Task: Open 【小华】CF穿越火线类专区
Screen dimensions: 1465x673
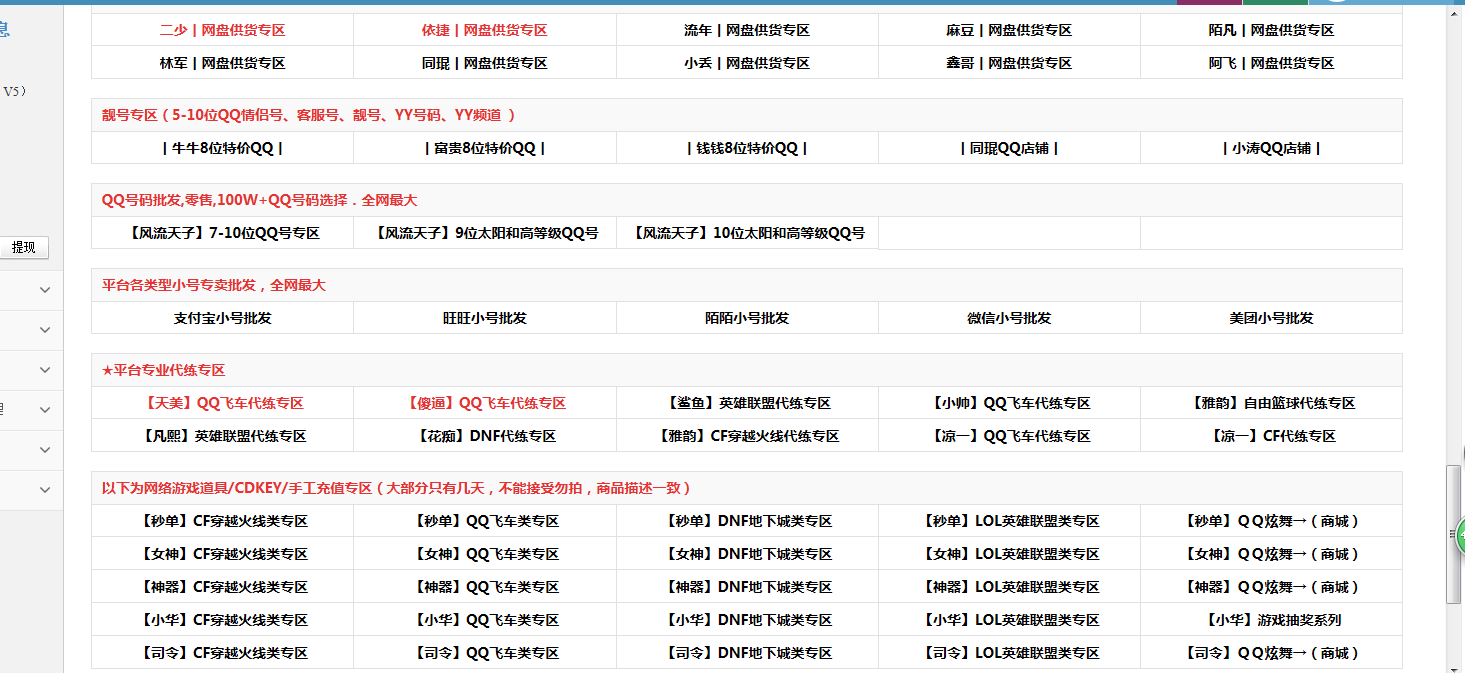Action: pyautogui.click(x=222, y=620)
